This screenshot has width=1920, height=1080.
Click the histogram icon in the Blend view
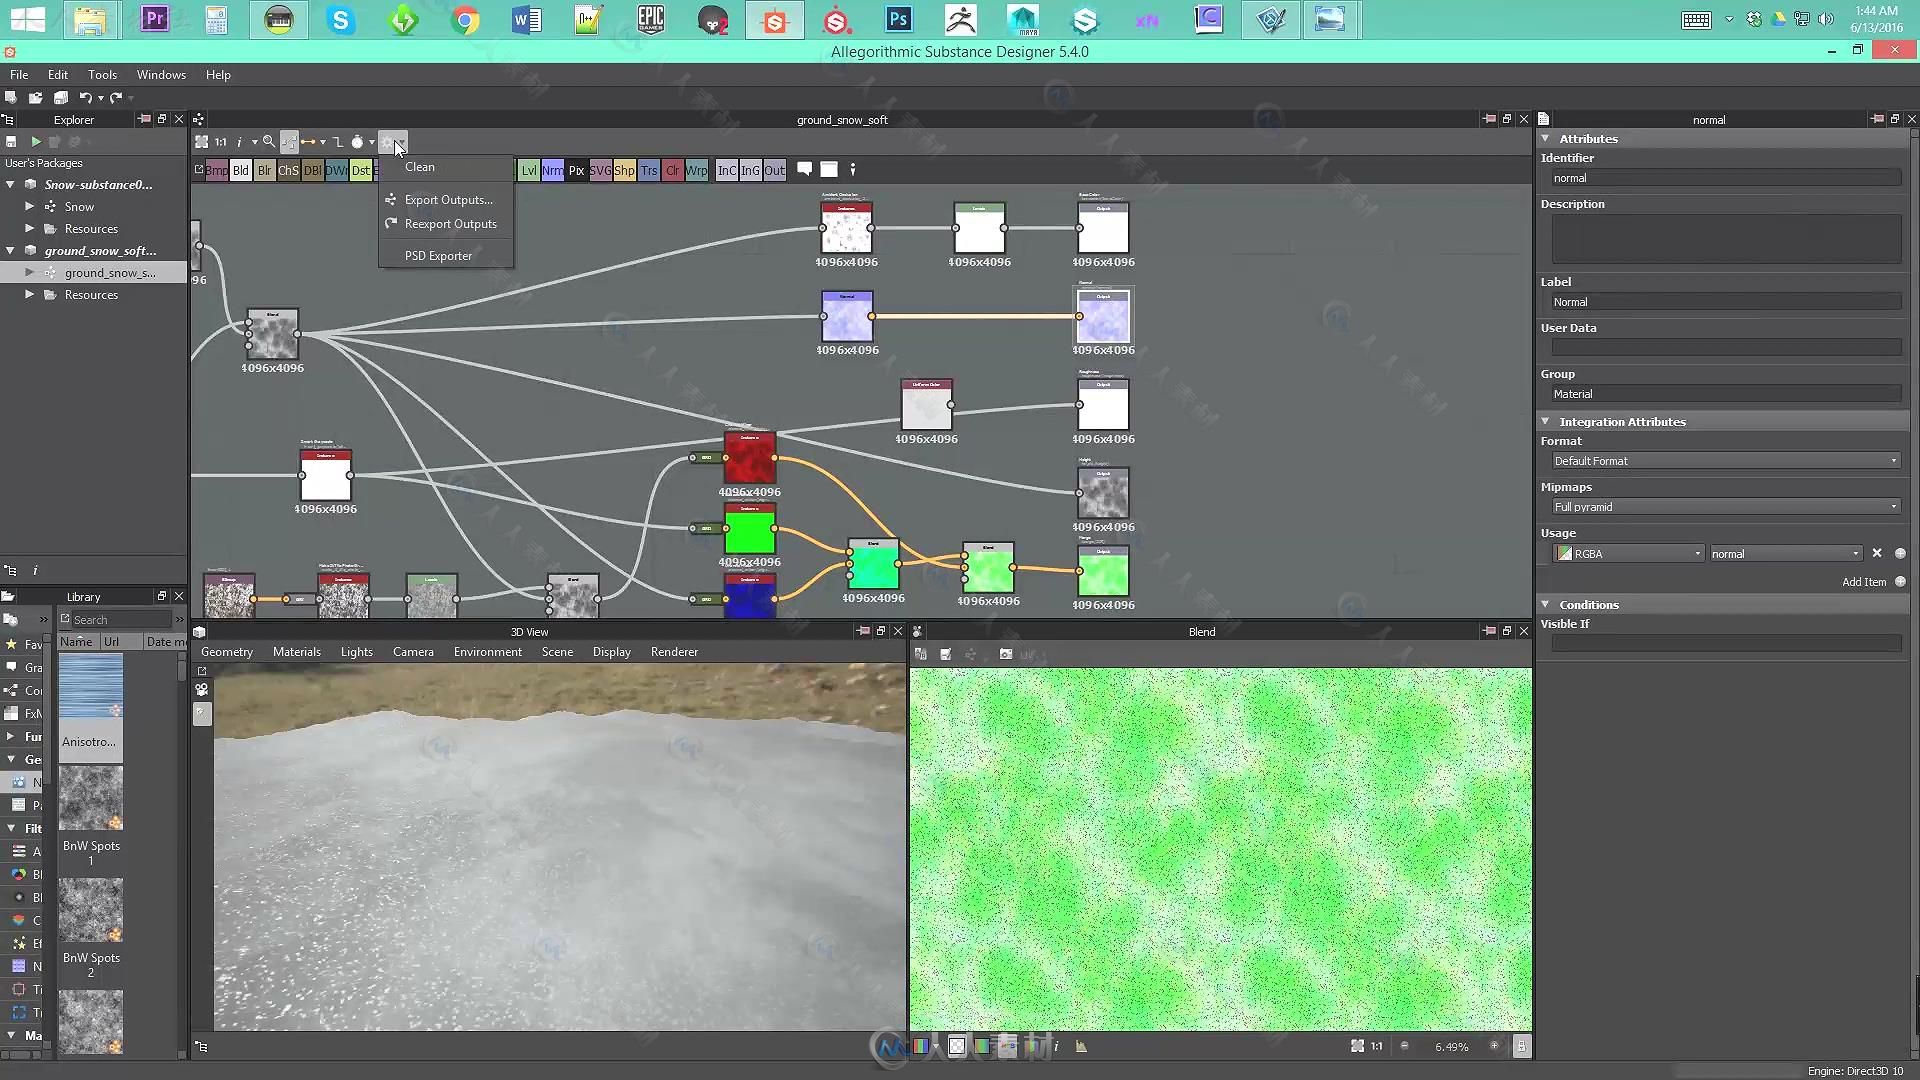point(1081,1046)
